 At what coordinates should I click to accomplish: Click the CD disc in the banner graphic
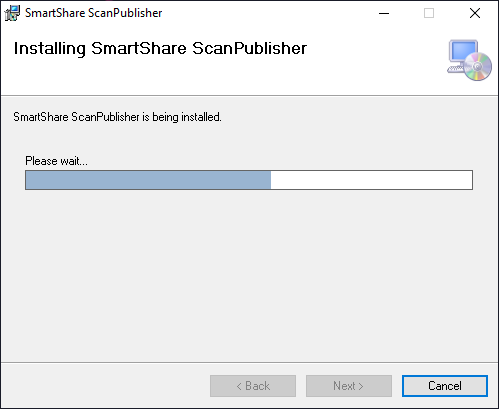coord(478,67)
